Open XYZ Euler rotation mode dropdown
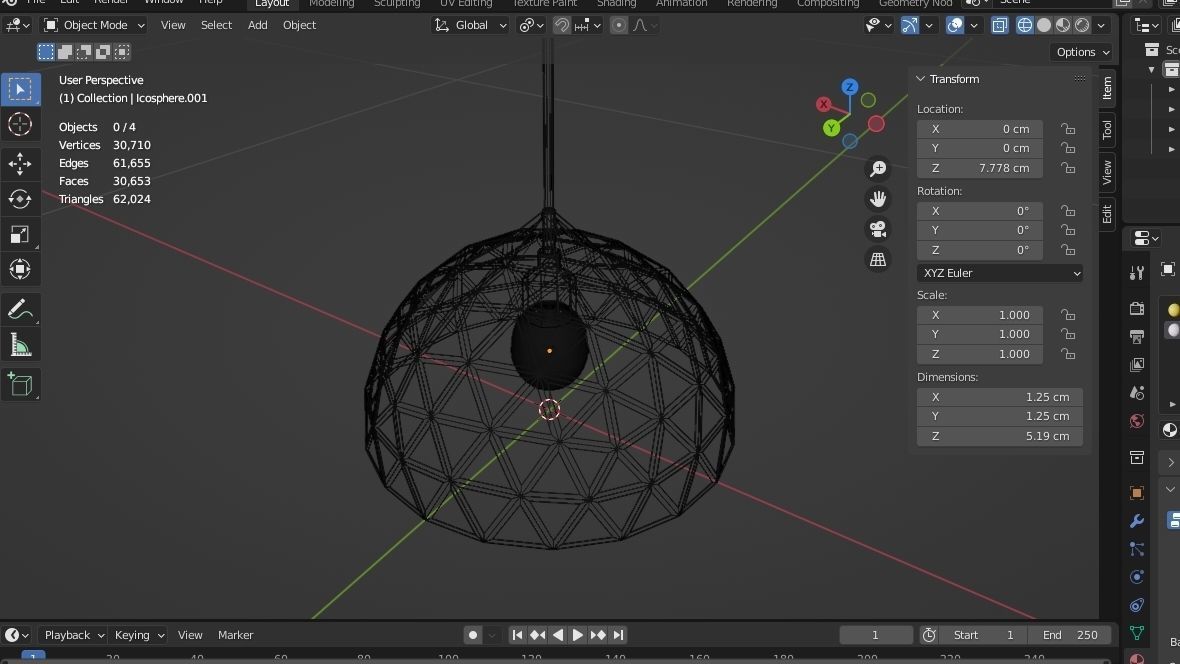Image resolution: width=1180 pixels, height=664 pixels. [x=1000, y=273]
